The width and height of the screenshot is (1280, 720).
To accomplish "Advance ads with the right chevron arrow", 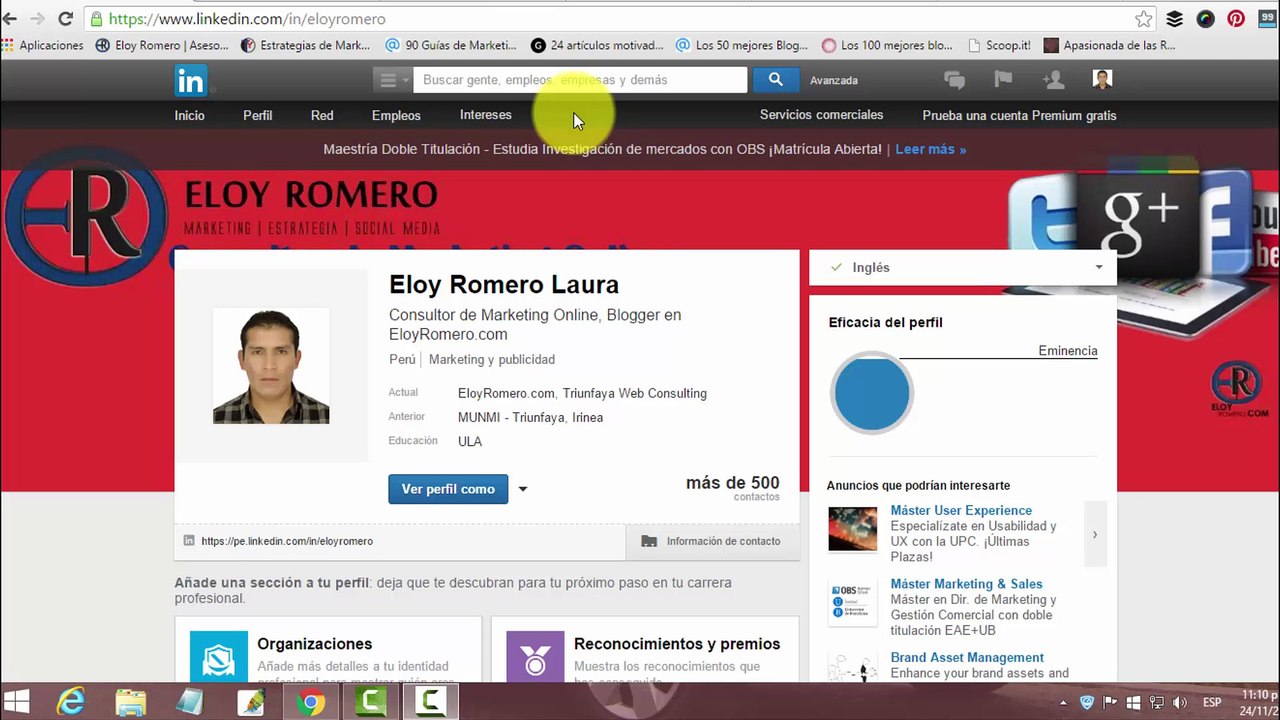I will tap(1095, 535).
